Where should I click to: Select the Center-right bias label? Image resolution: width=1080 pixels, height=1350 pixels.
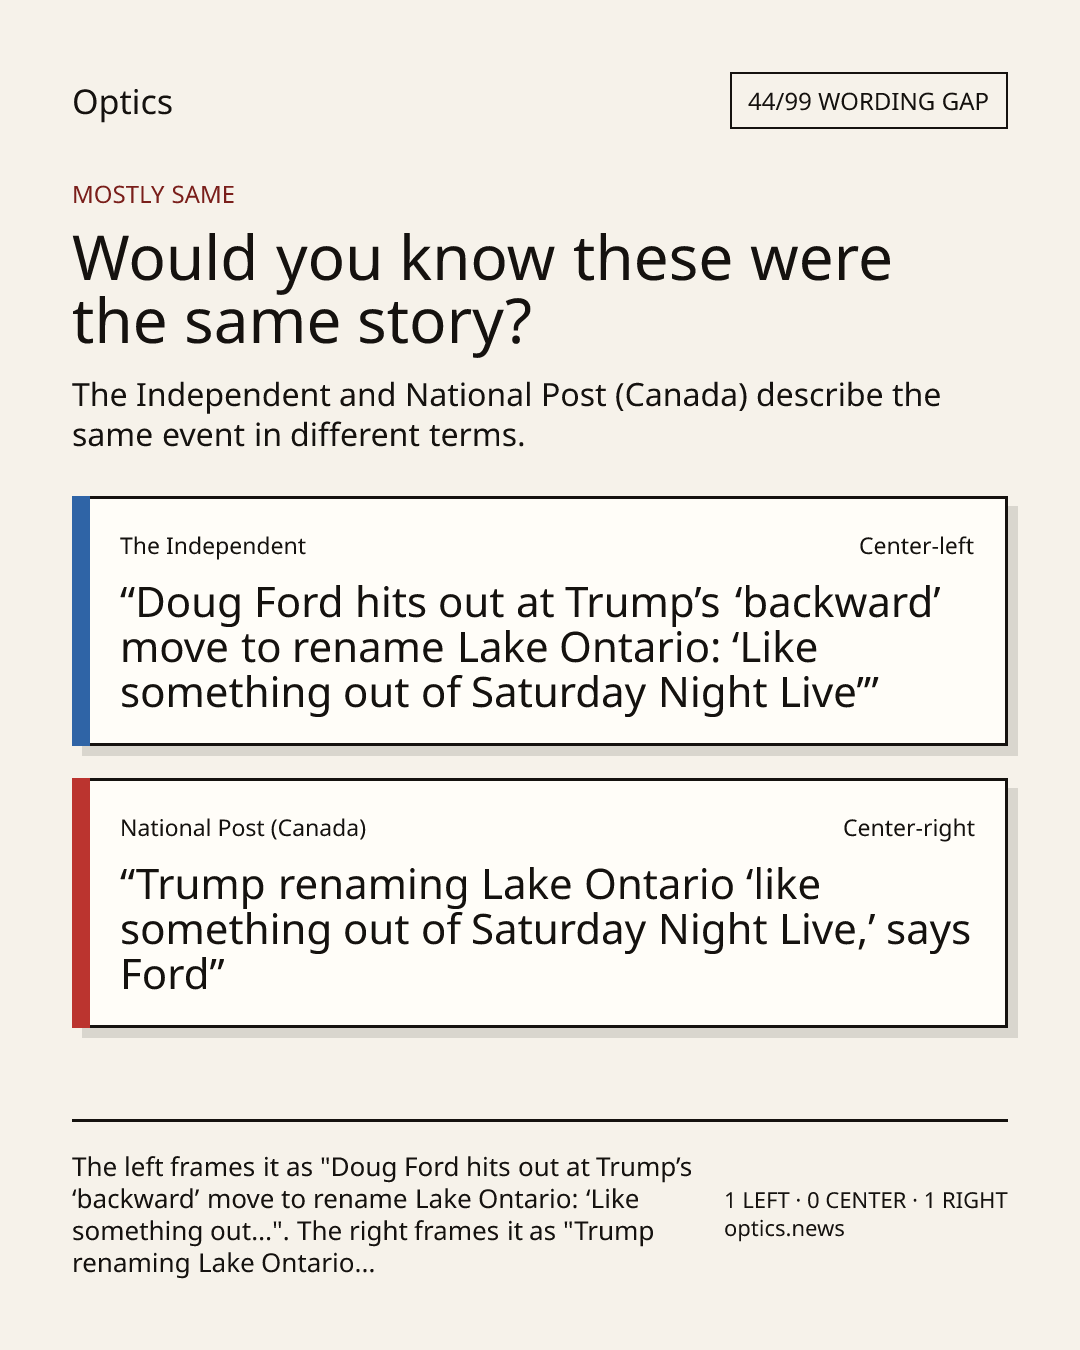908,828
